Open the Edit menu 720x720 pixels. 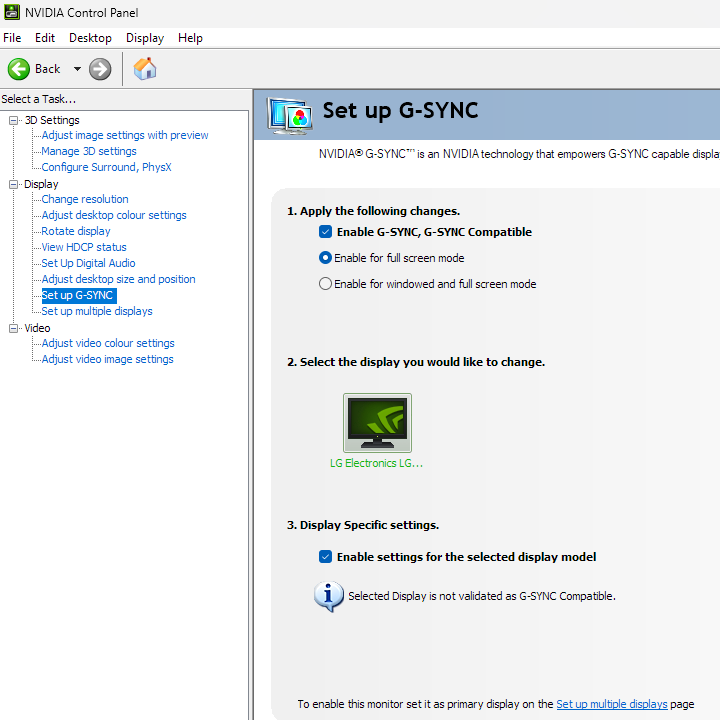click(x=45, y=38)
